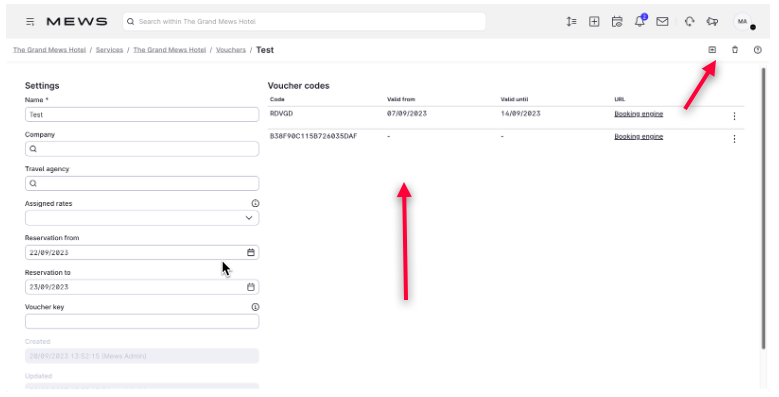Click the new reservation plus icon in header

(x=594, y=21)
